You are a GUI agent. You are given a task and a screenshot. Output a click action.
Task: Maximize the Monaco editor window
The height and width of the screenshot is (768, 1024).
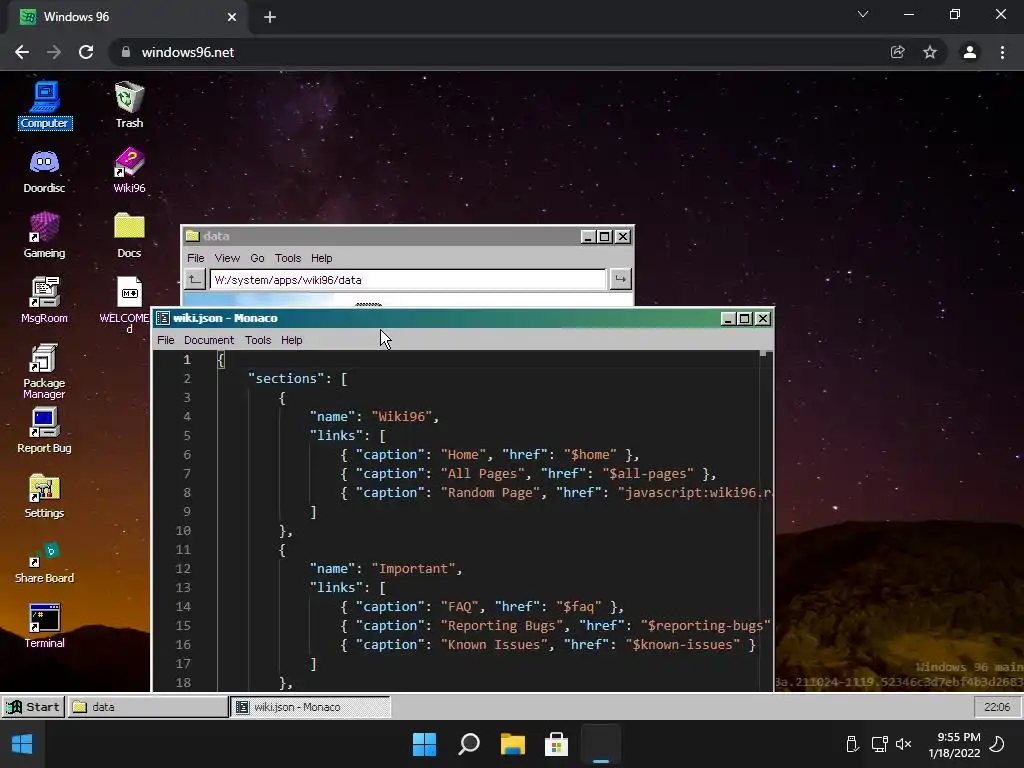click(744, 318)
